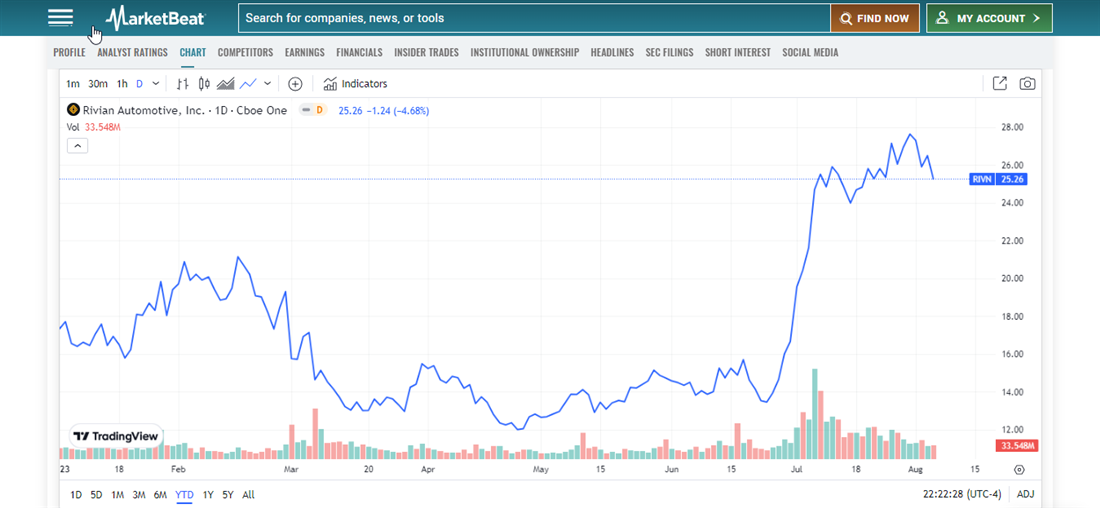Image resolution: width=1100 pixels, height=508 pixels.
Task: Open chart settings gear icon
Action: 1019,469
